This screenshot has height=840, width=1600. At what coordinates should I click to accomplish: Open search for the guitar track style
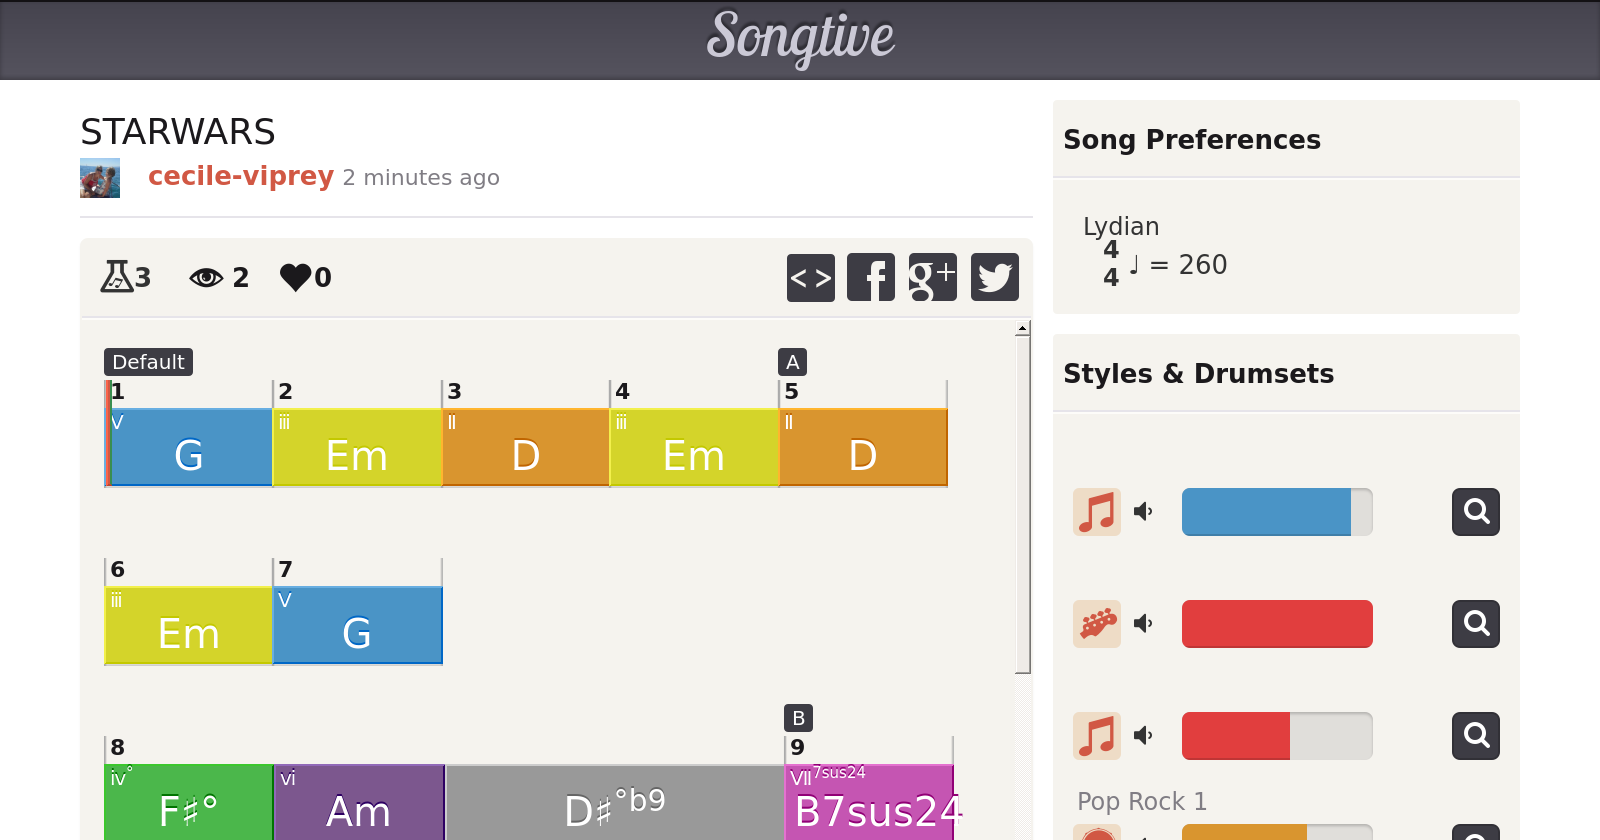pyautogui.click(x=1476, y=624)
